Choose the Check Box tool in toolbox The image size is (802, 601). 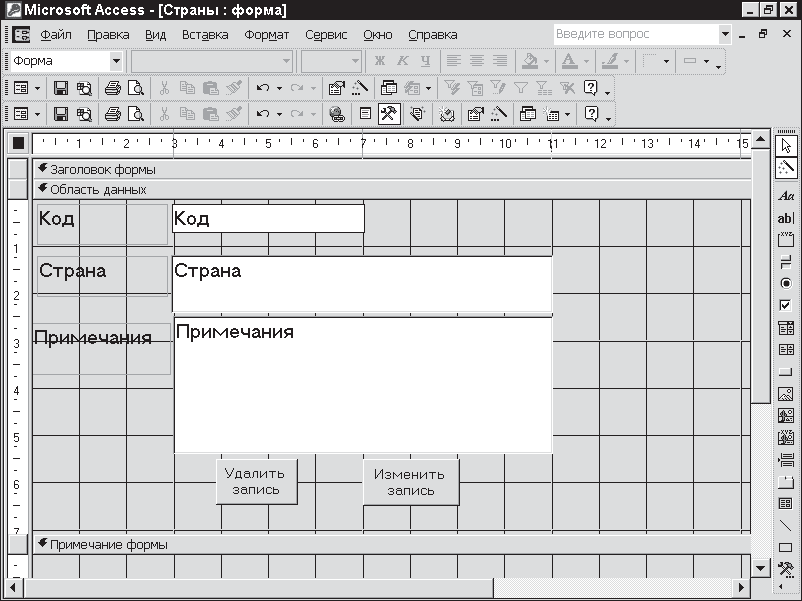point(786,306)
